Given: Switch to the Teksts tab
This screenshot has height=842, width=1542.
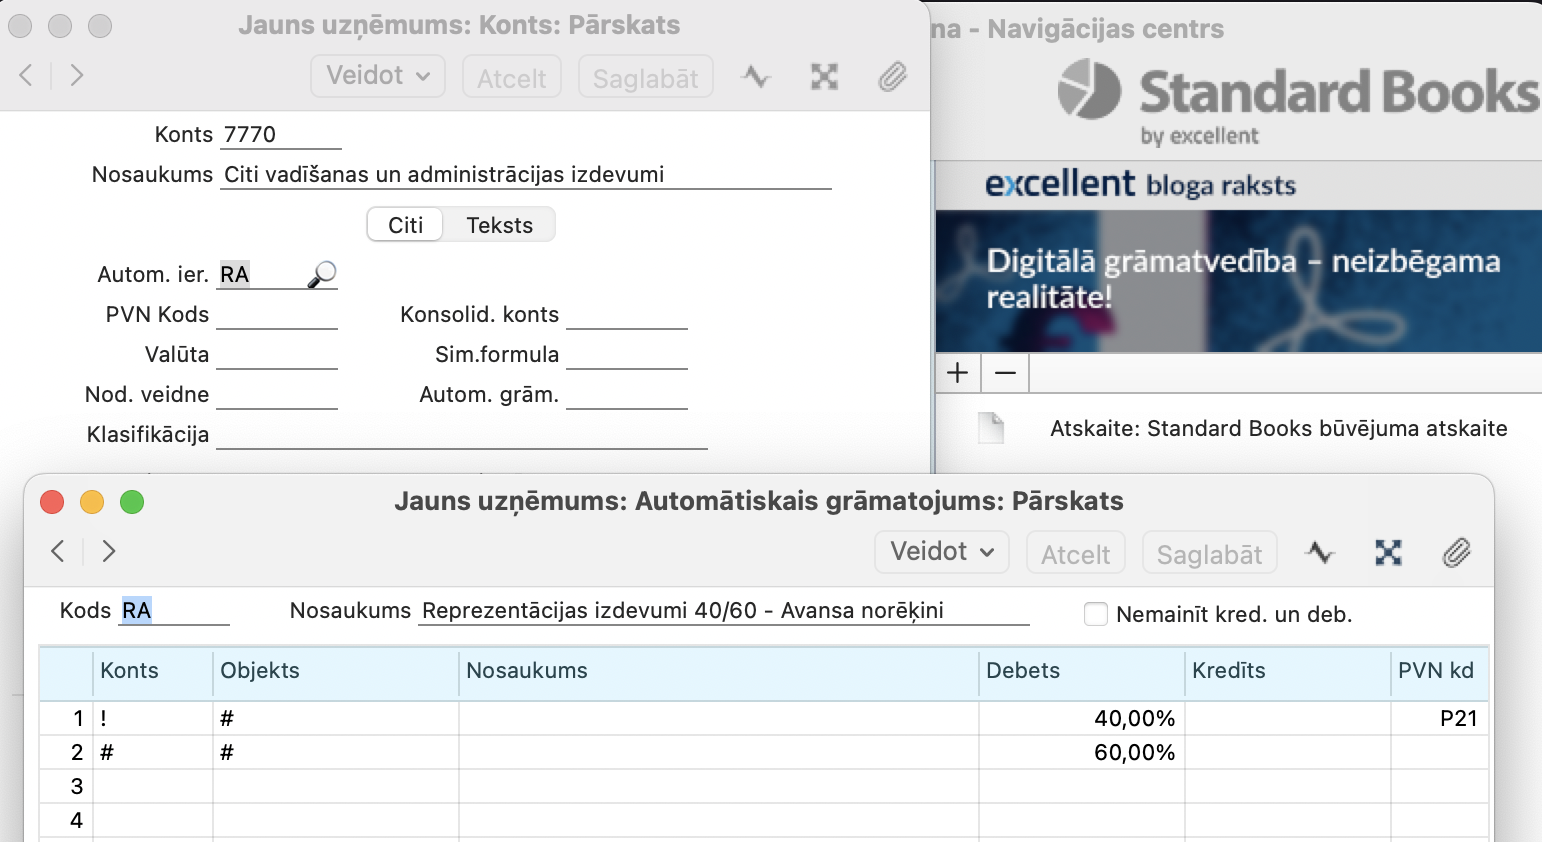Looking at the screenshot, I should [499, 225].
